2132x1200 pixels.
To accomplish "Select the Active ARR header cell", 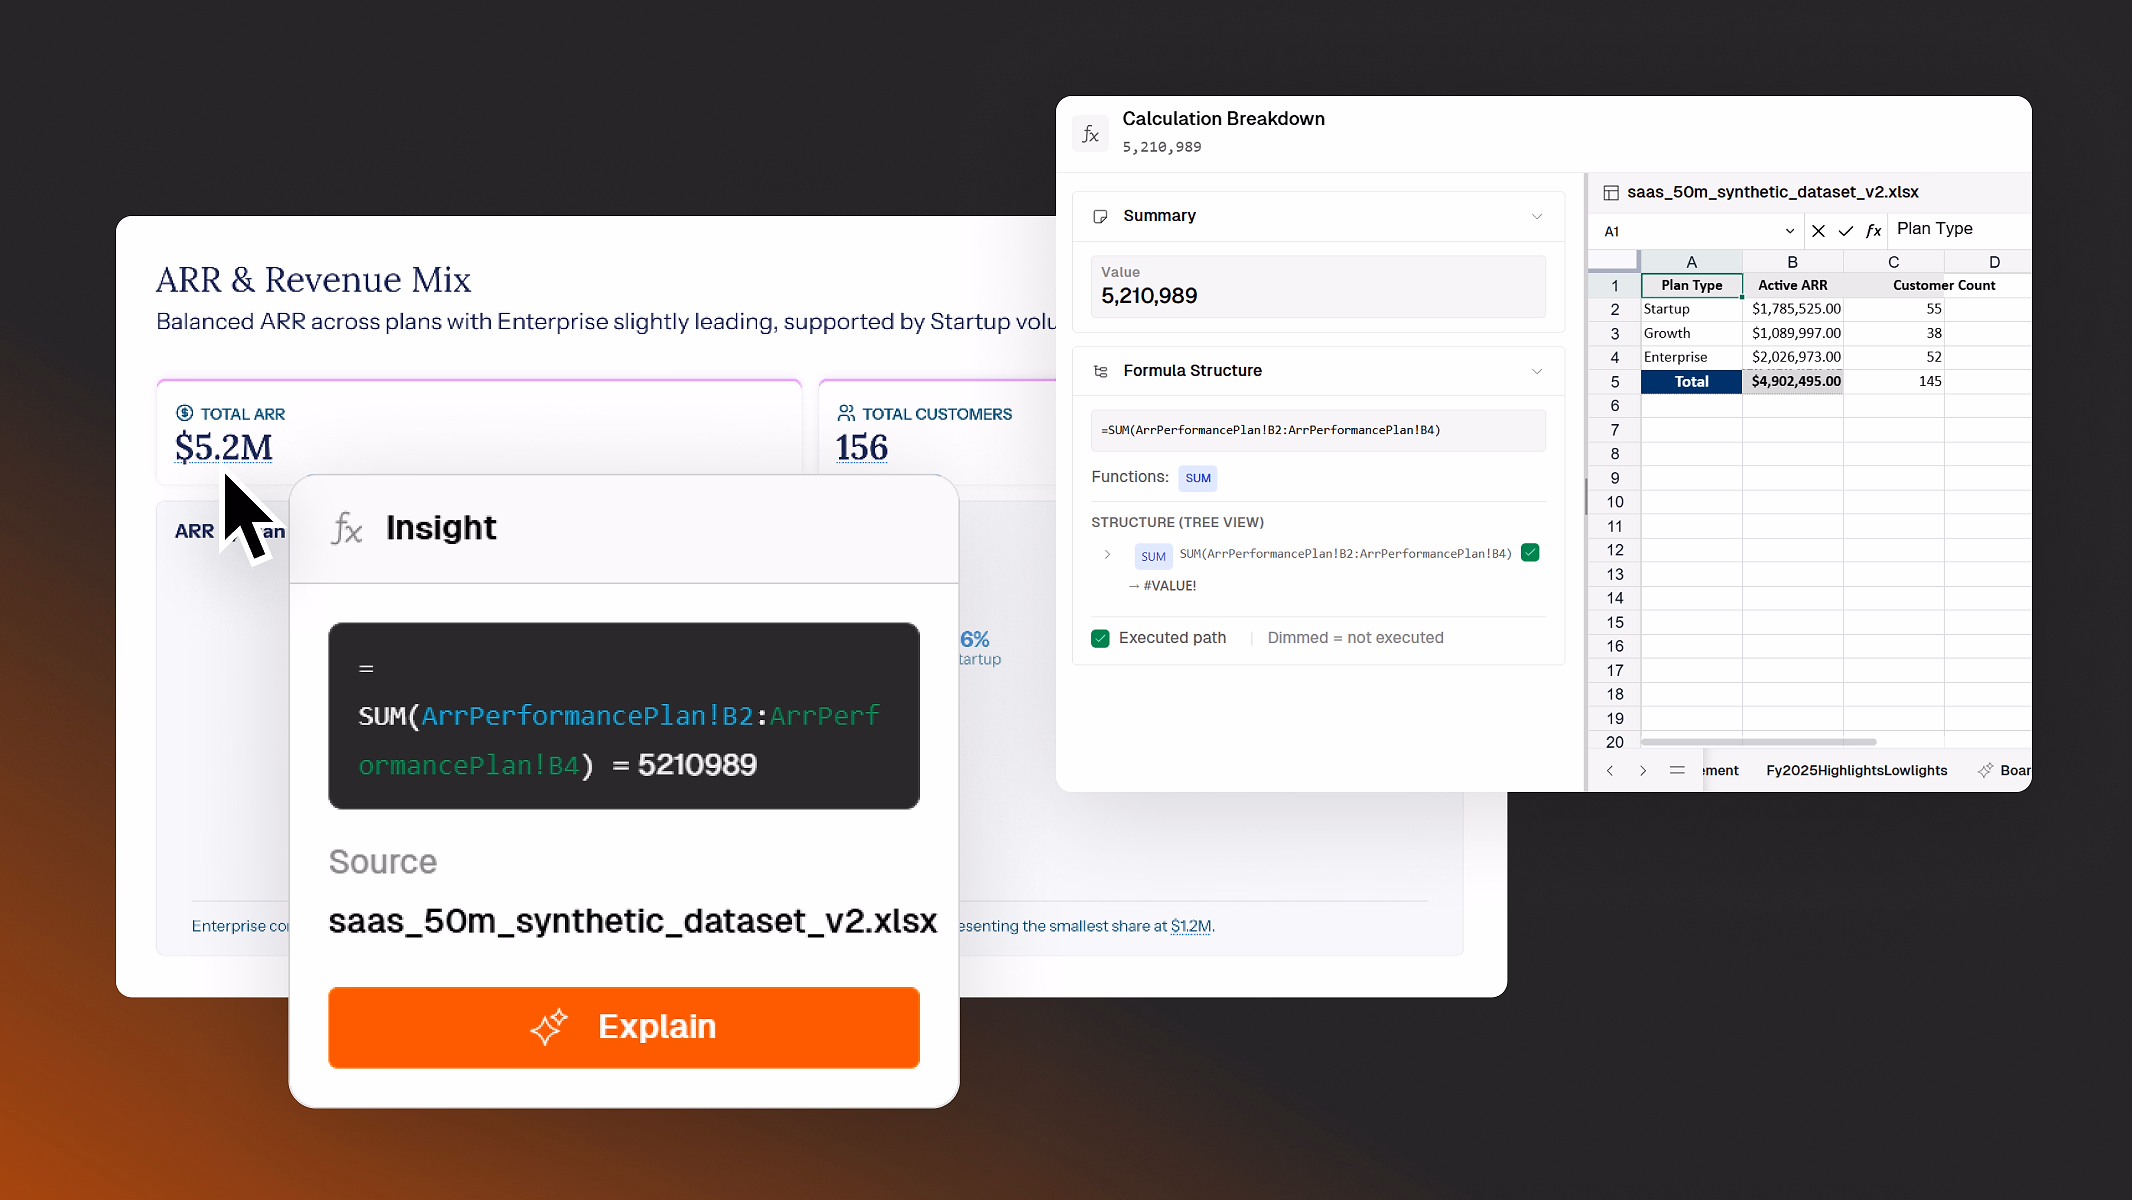I will [1792, 286].
